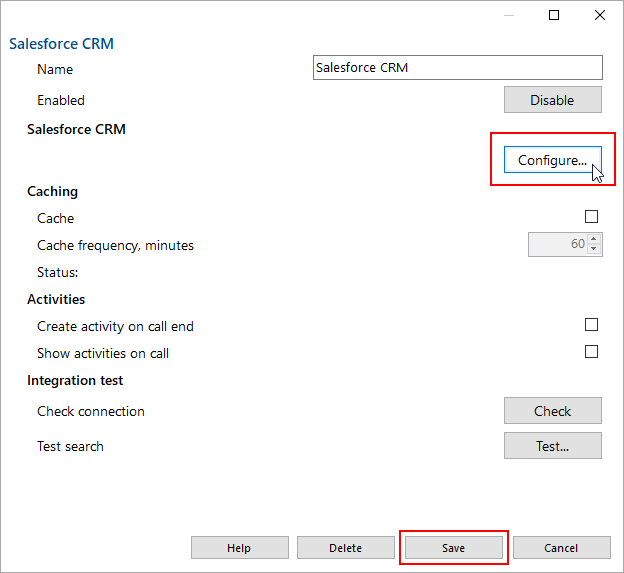Close the dialog with X icon
The image size is (624, 573).
pyautogui.click(x=600, y=15)
